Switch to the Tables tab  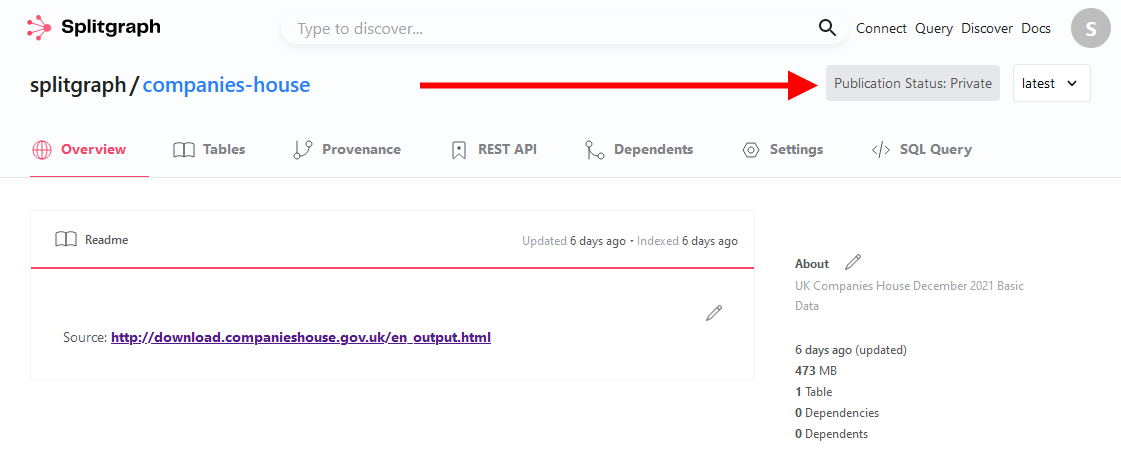[209, 150]
